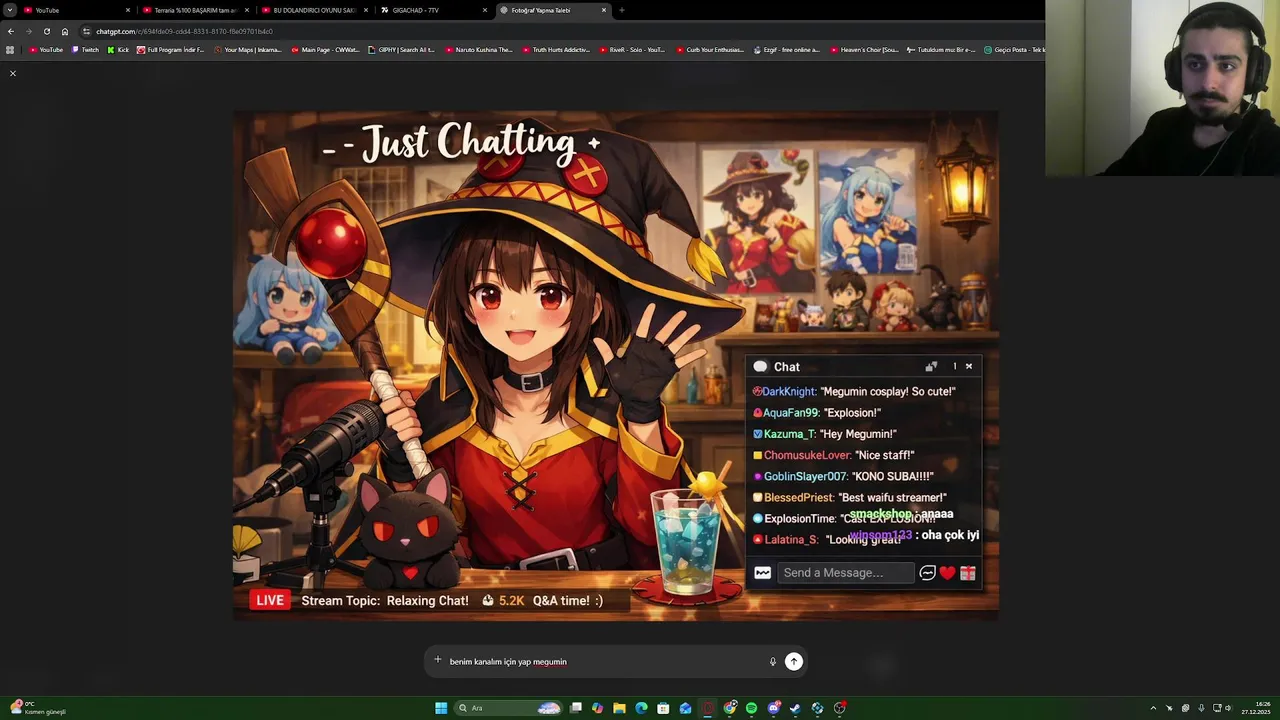Click the chatgpt.com address bar
The image size is (1280, 720).
[560, 31]
